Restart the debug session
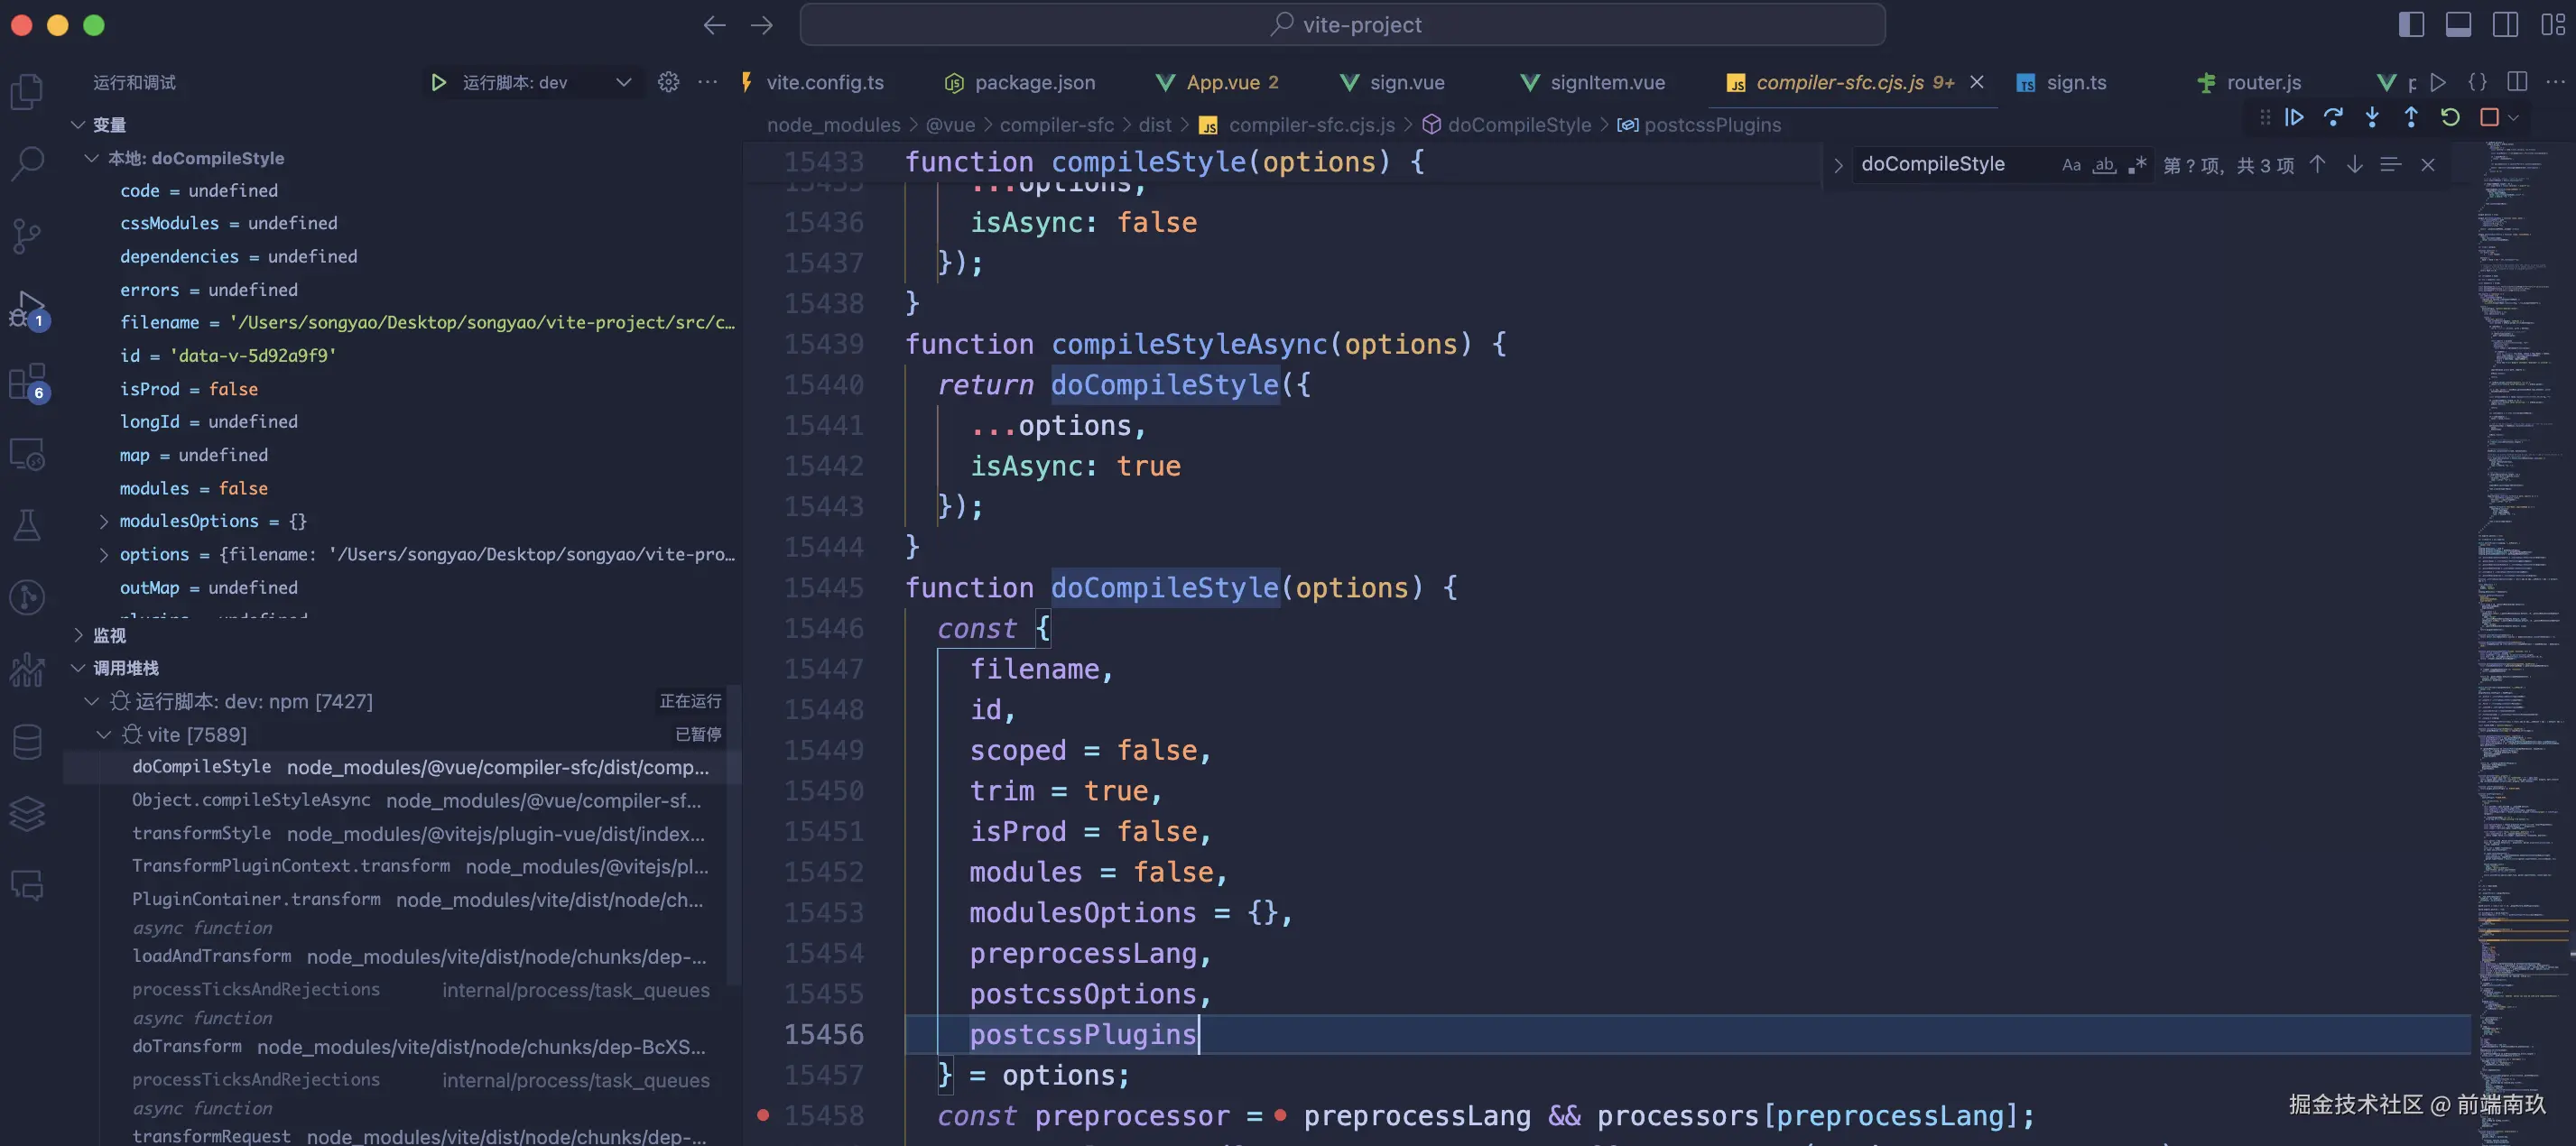Viewport: 2576px width, 1146px height. pyautogui.click(x=2450, y=118)
